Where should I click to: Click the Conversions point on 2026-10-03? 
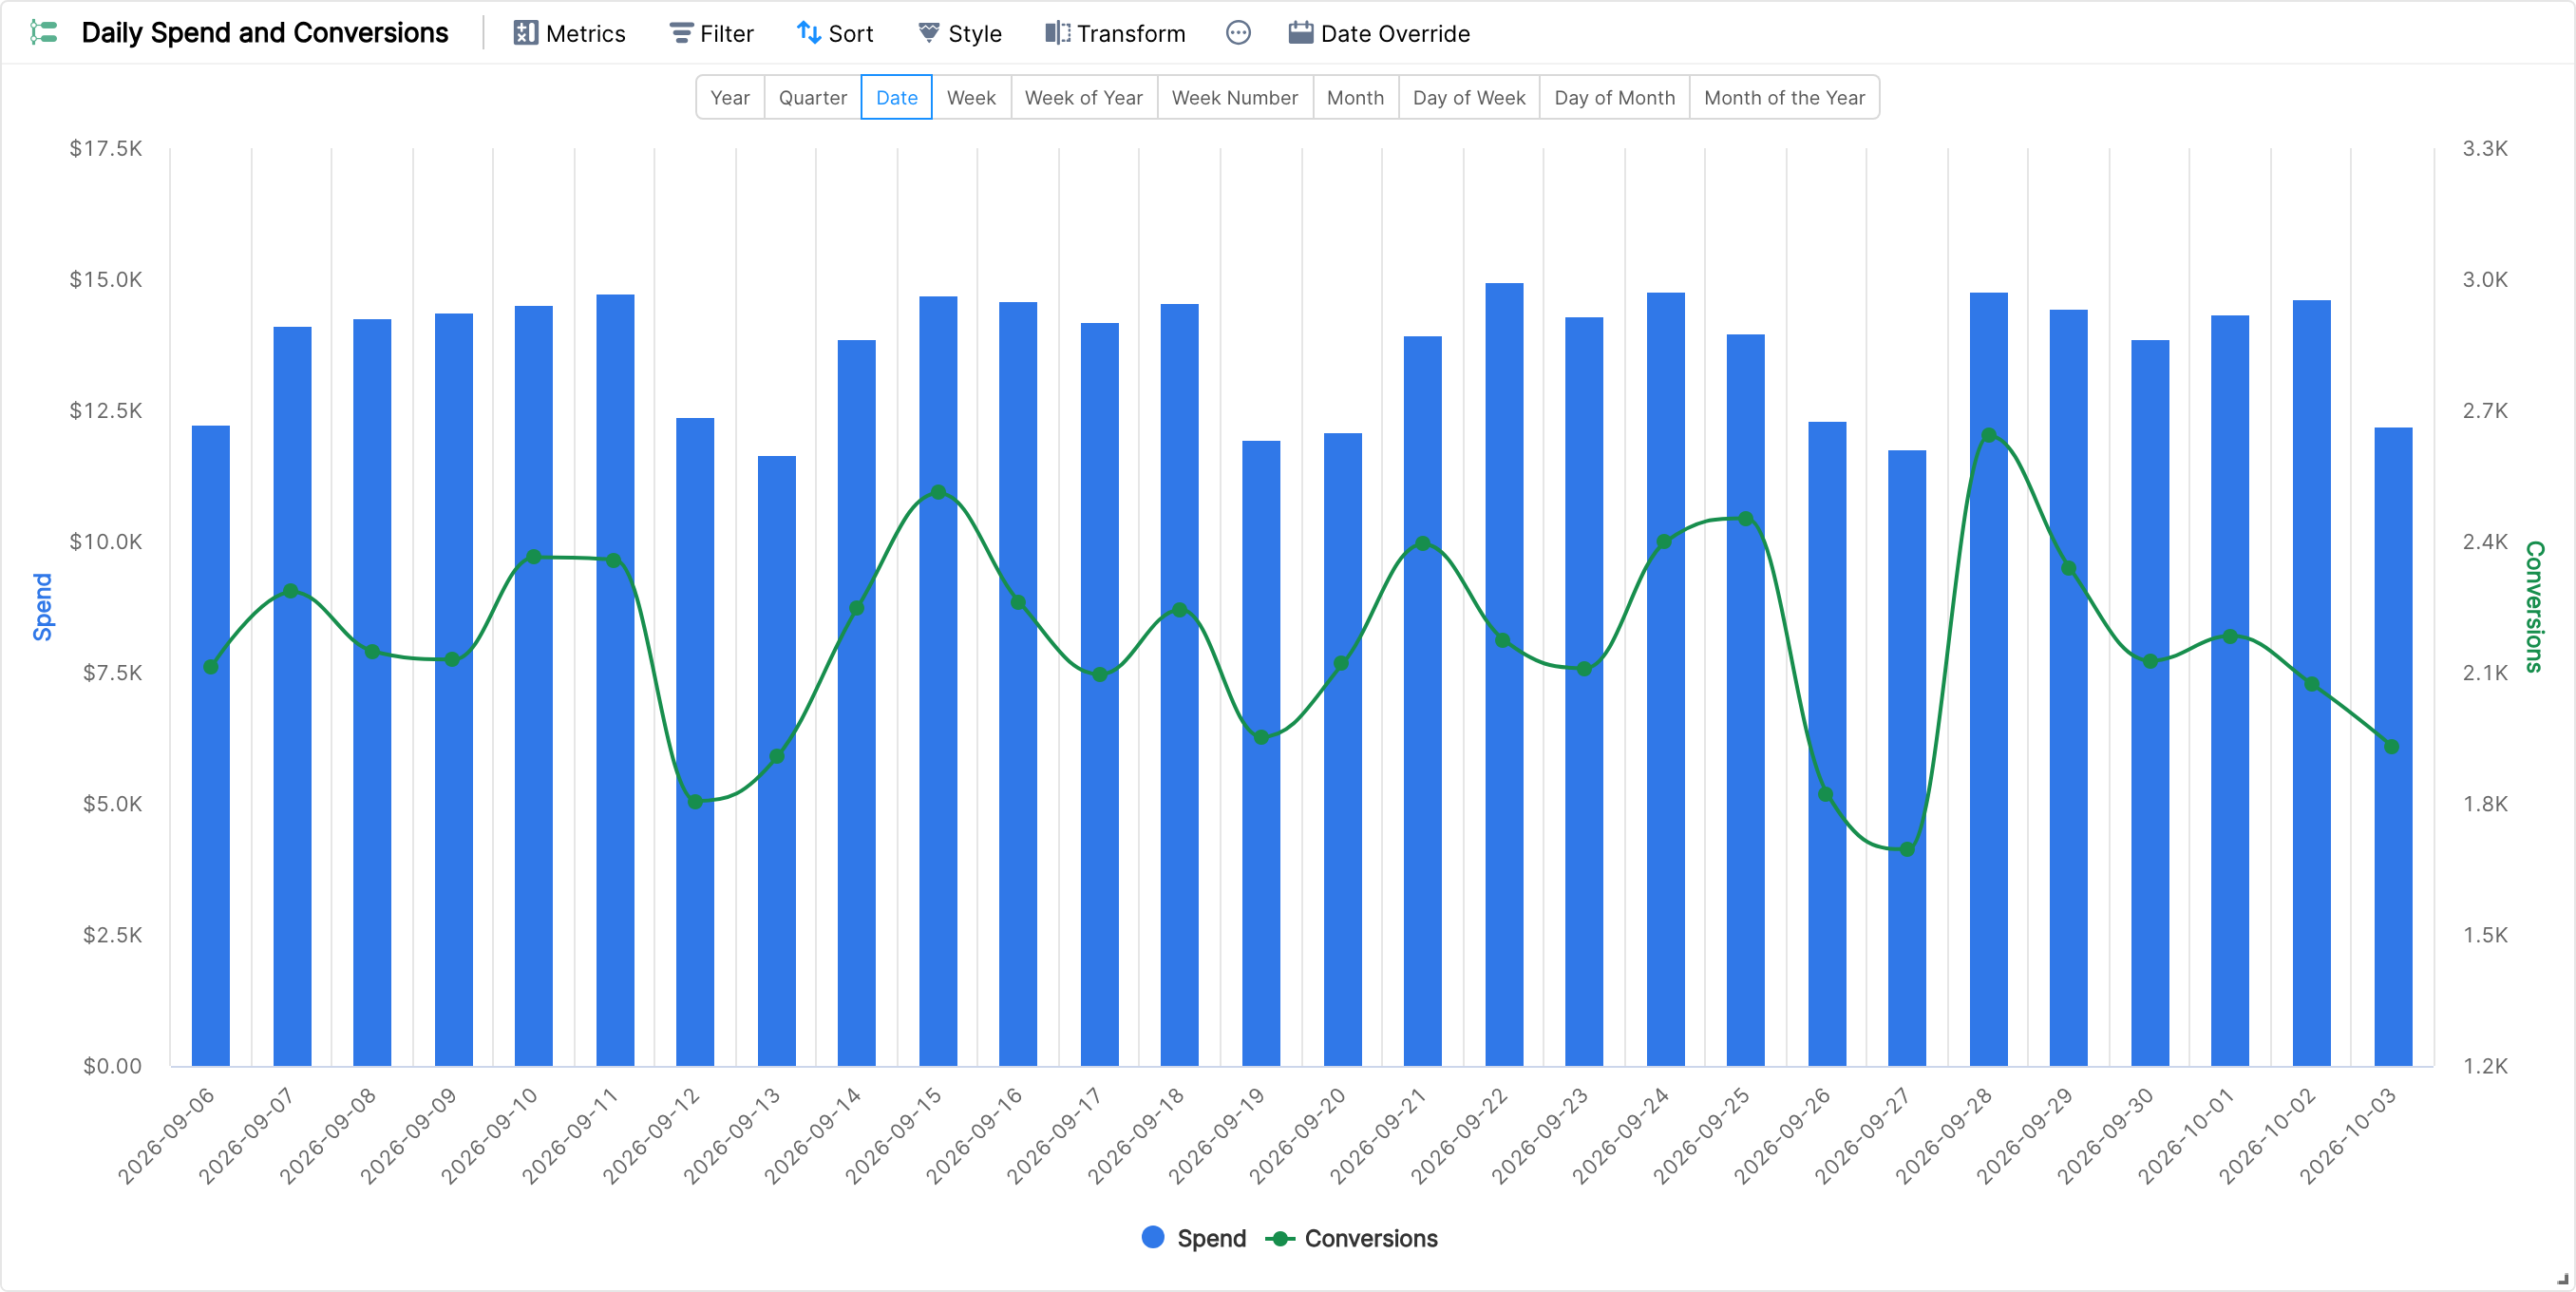tap(2392, 747)
